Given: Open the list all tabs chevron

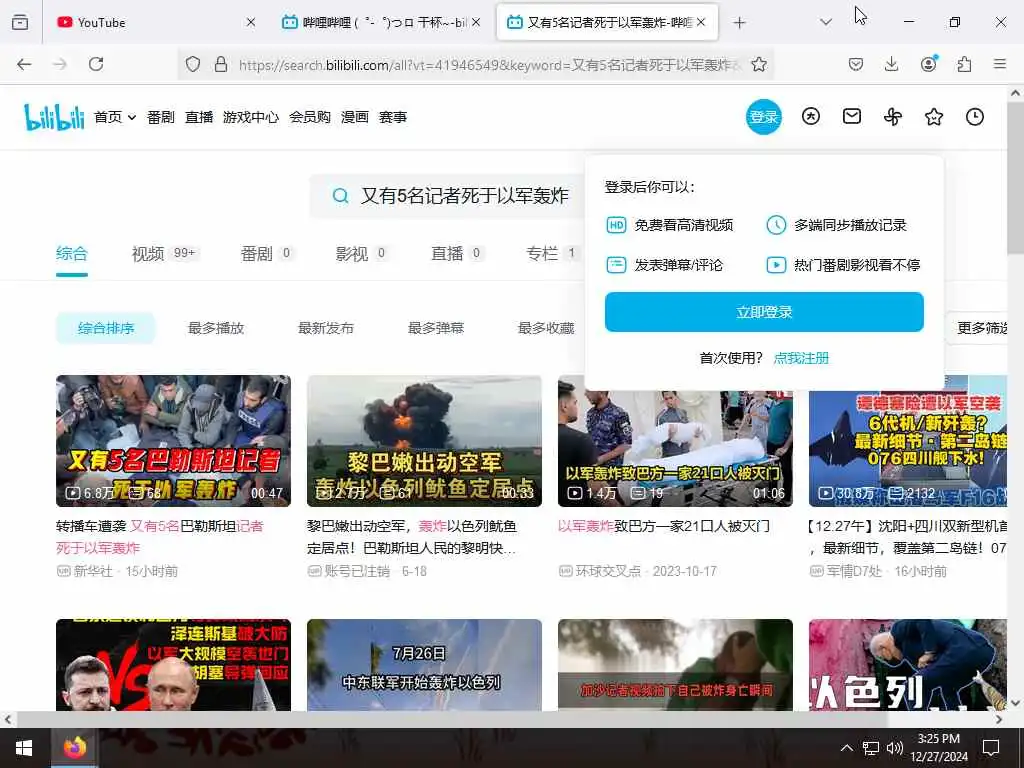Looking at the screenshot, I should tap(826, 23).
